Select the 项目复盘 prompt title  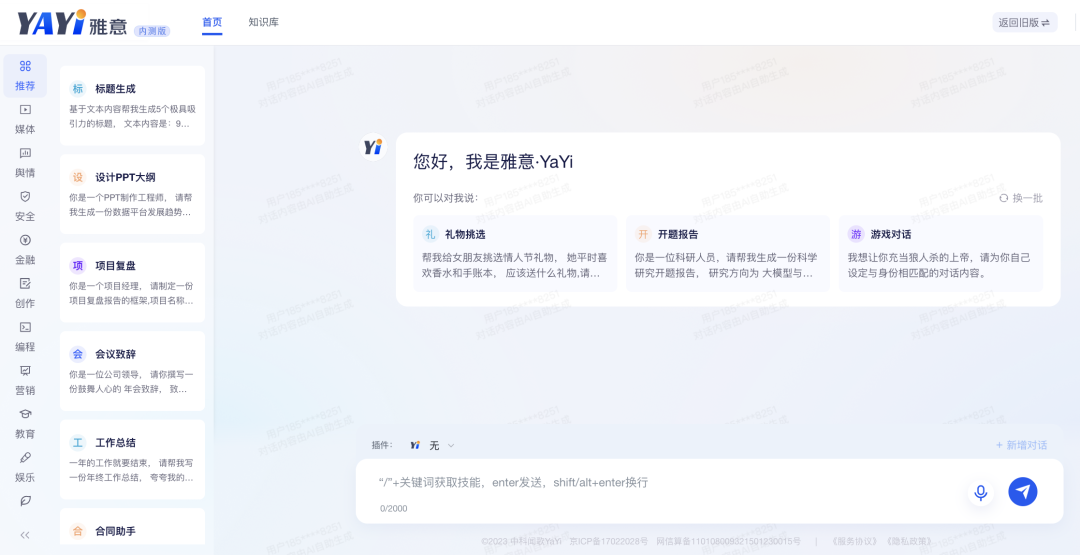(116, 266)
